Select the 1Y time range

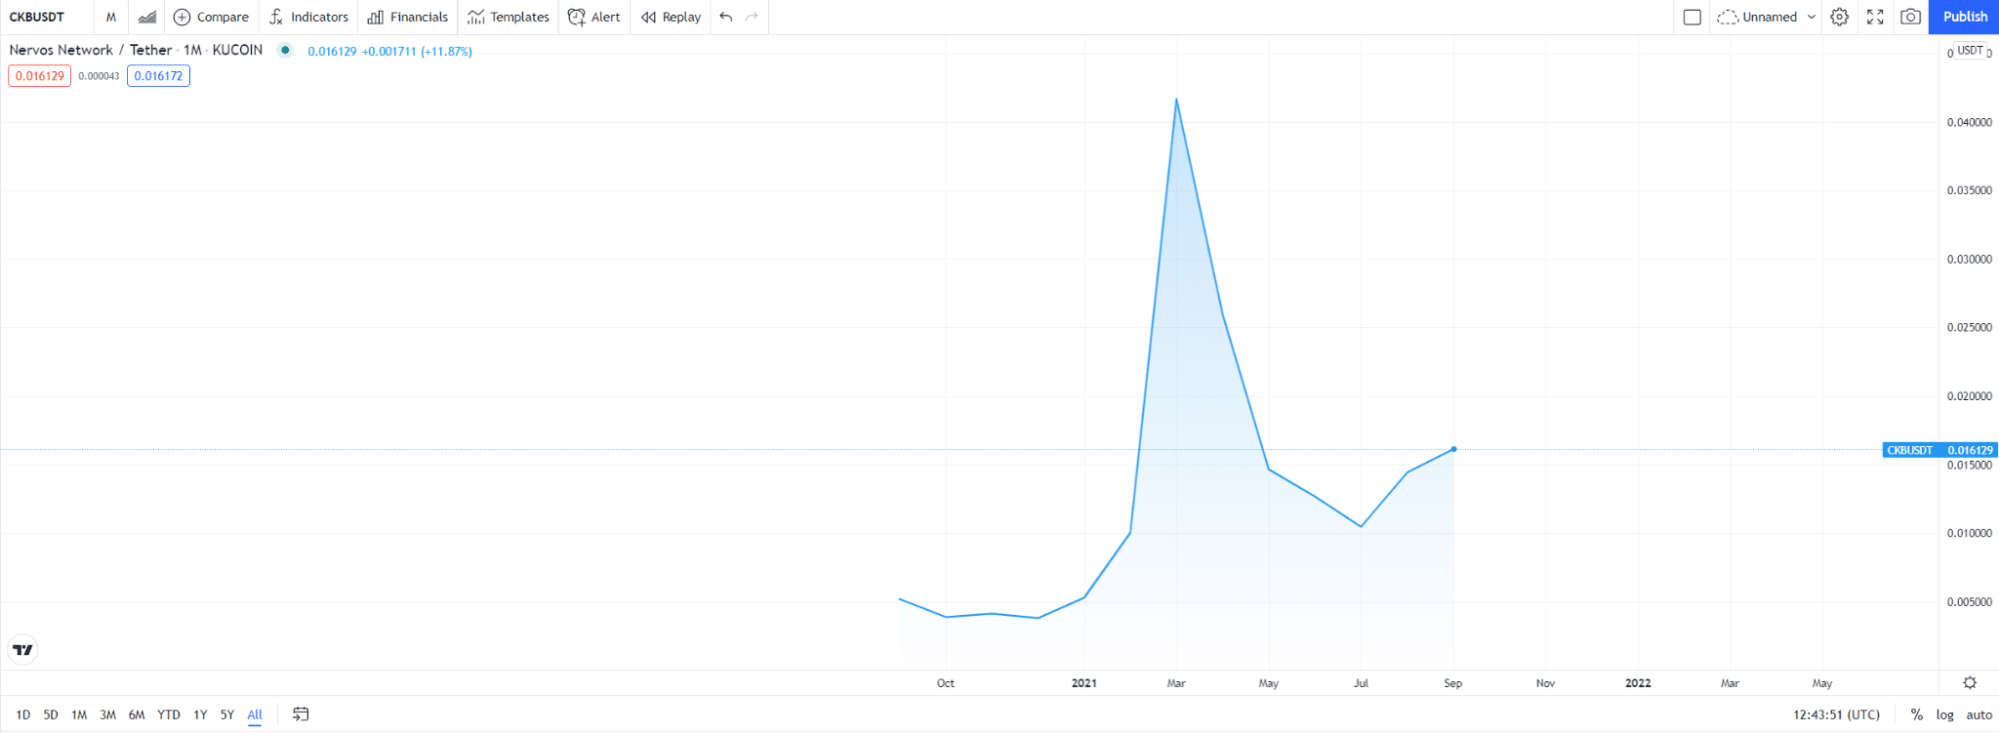[x=200, y=715]
